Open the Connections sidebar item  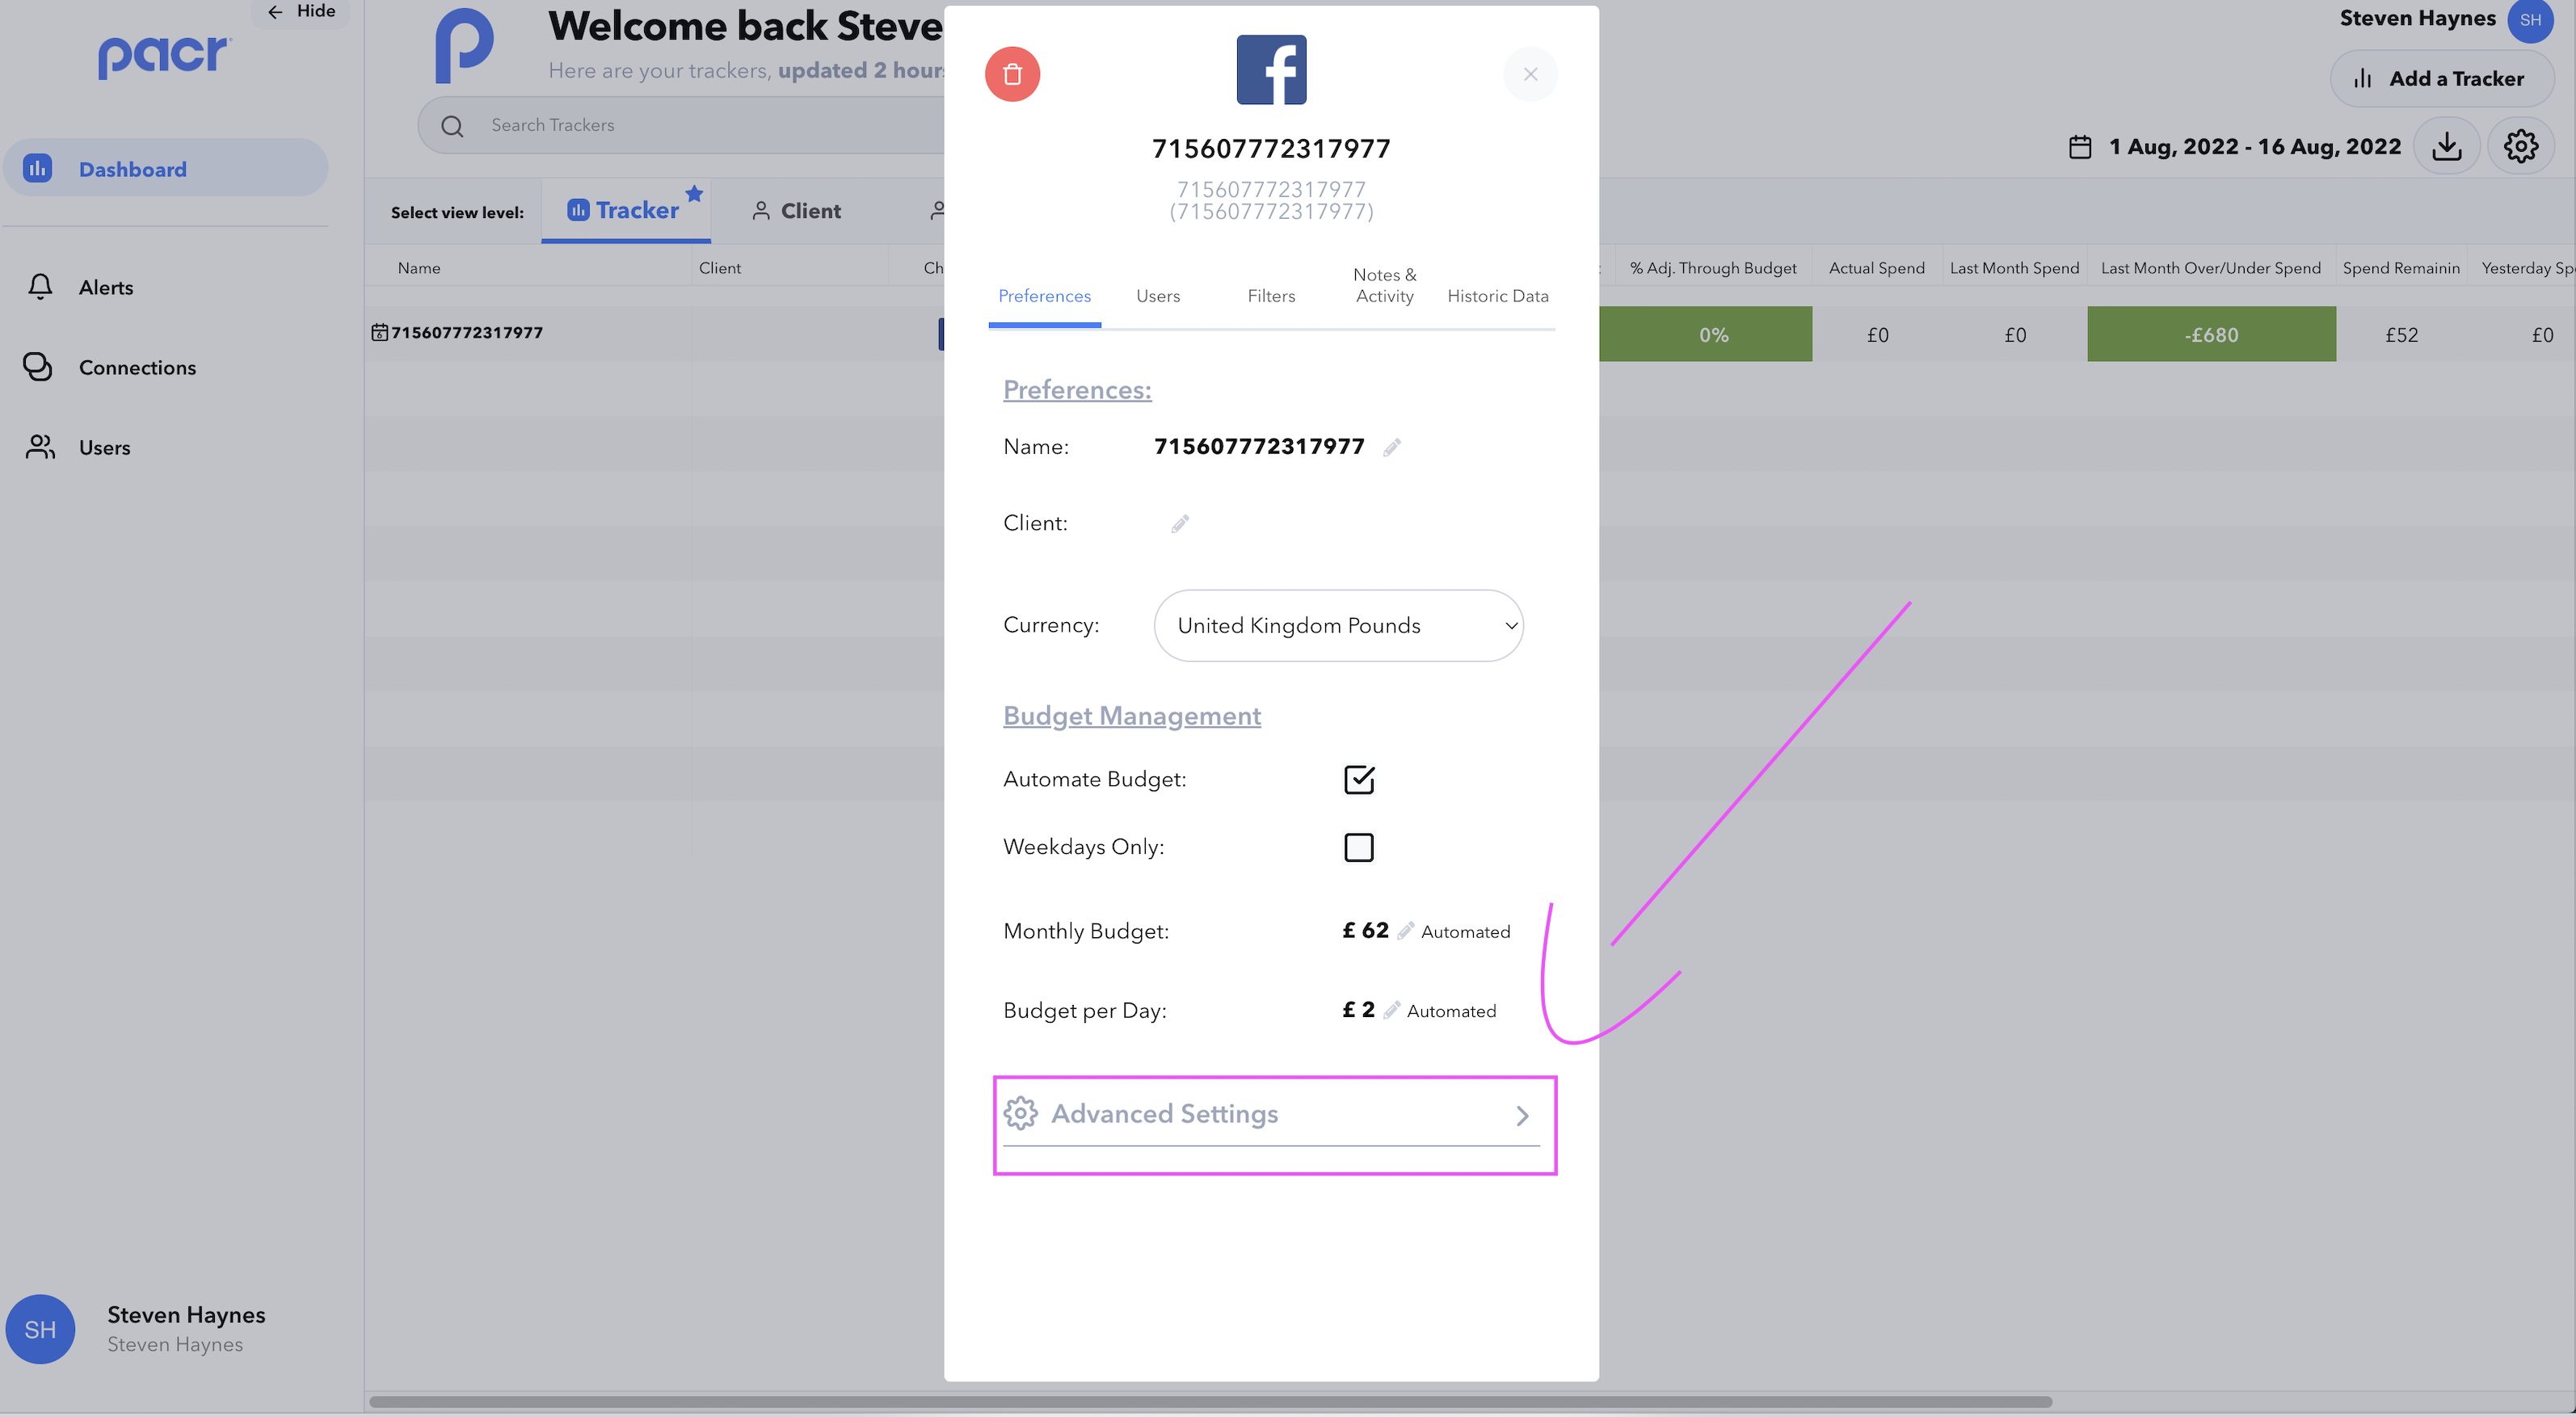pyautogui.click(x=137, y=367)
